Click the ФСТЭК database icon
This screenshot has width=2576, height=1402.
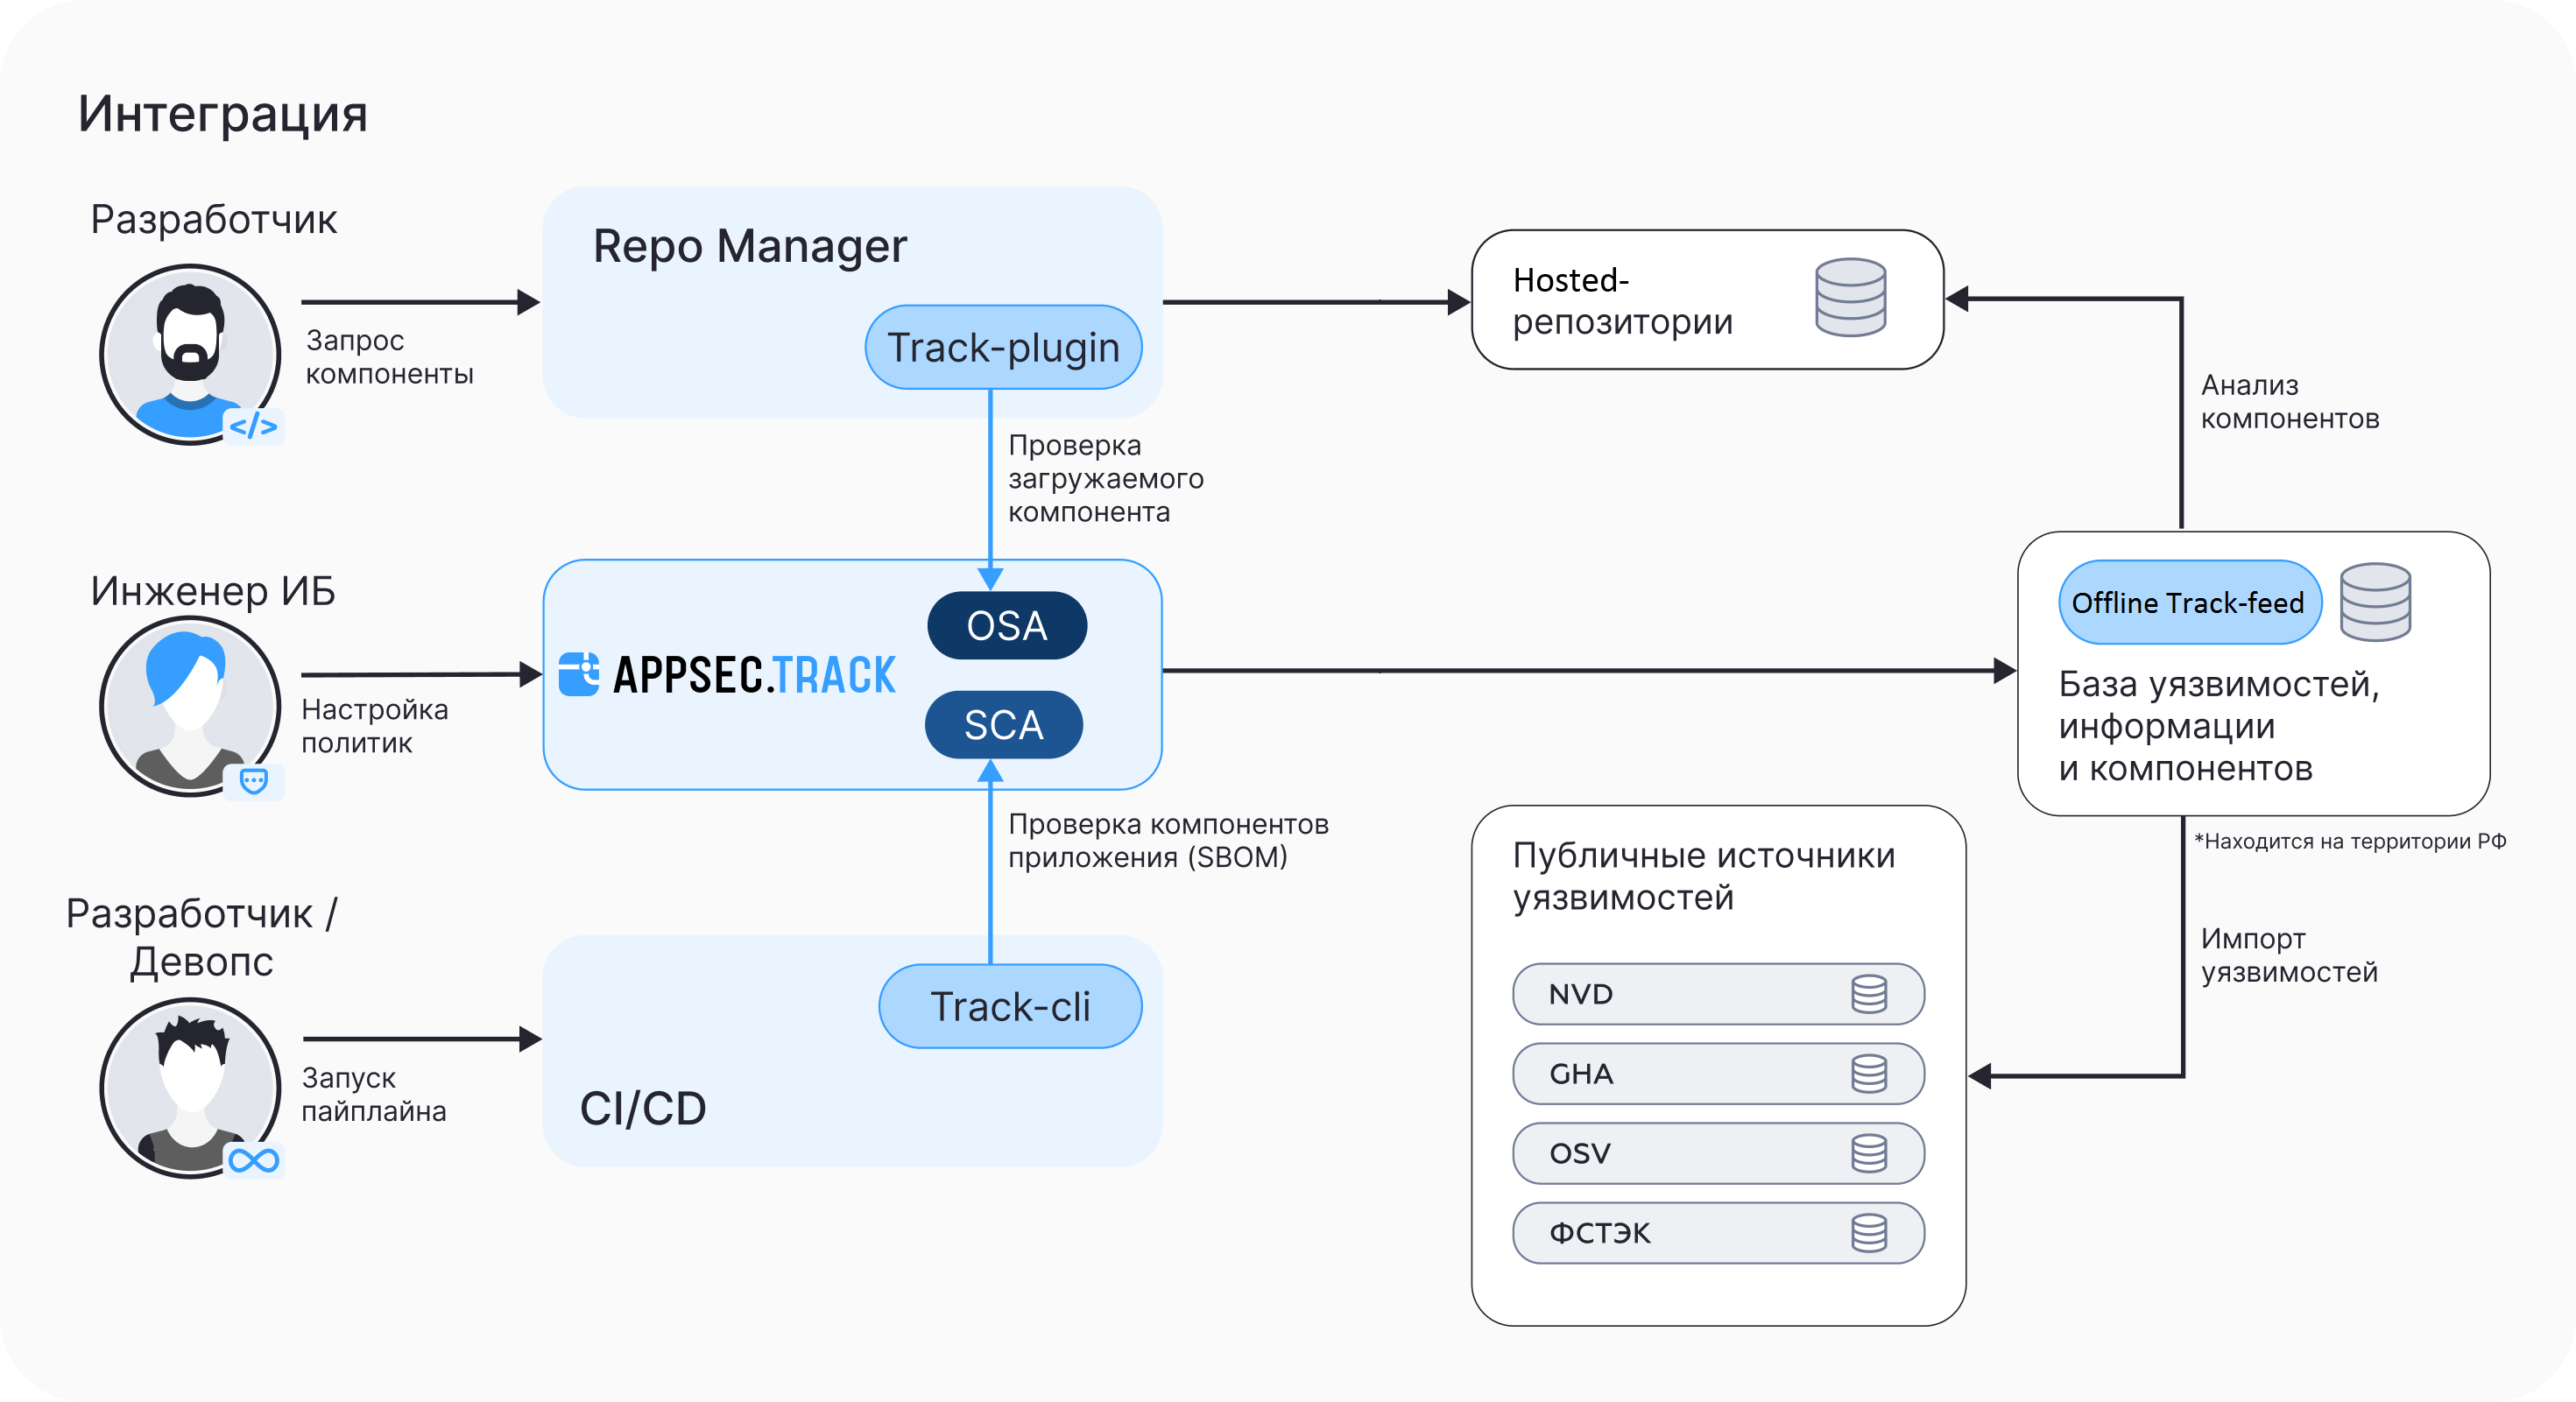[1869, 1233]
